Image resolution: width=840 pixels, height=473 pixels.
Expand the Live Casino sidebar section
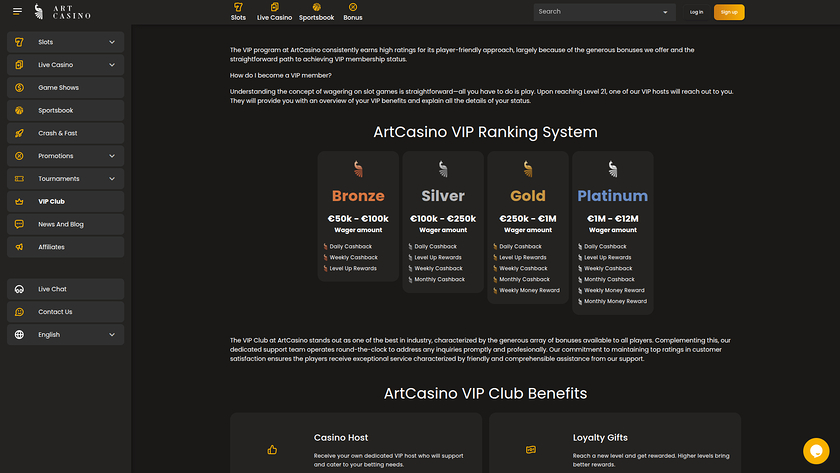click(x=112, y=65)
